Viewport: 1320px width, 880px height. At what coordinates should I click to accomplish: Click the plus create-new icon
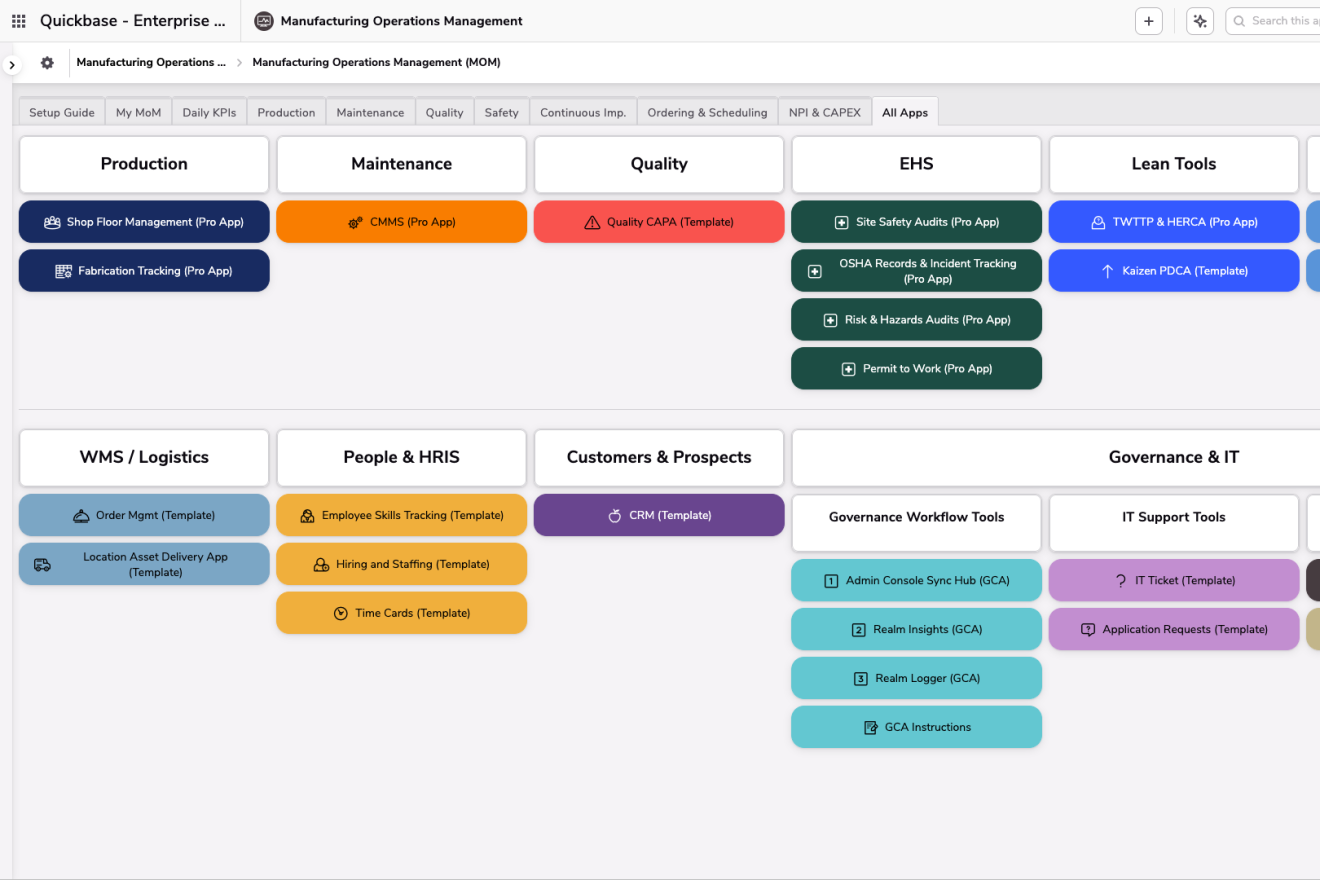pos(1149,21)
